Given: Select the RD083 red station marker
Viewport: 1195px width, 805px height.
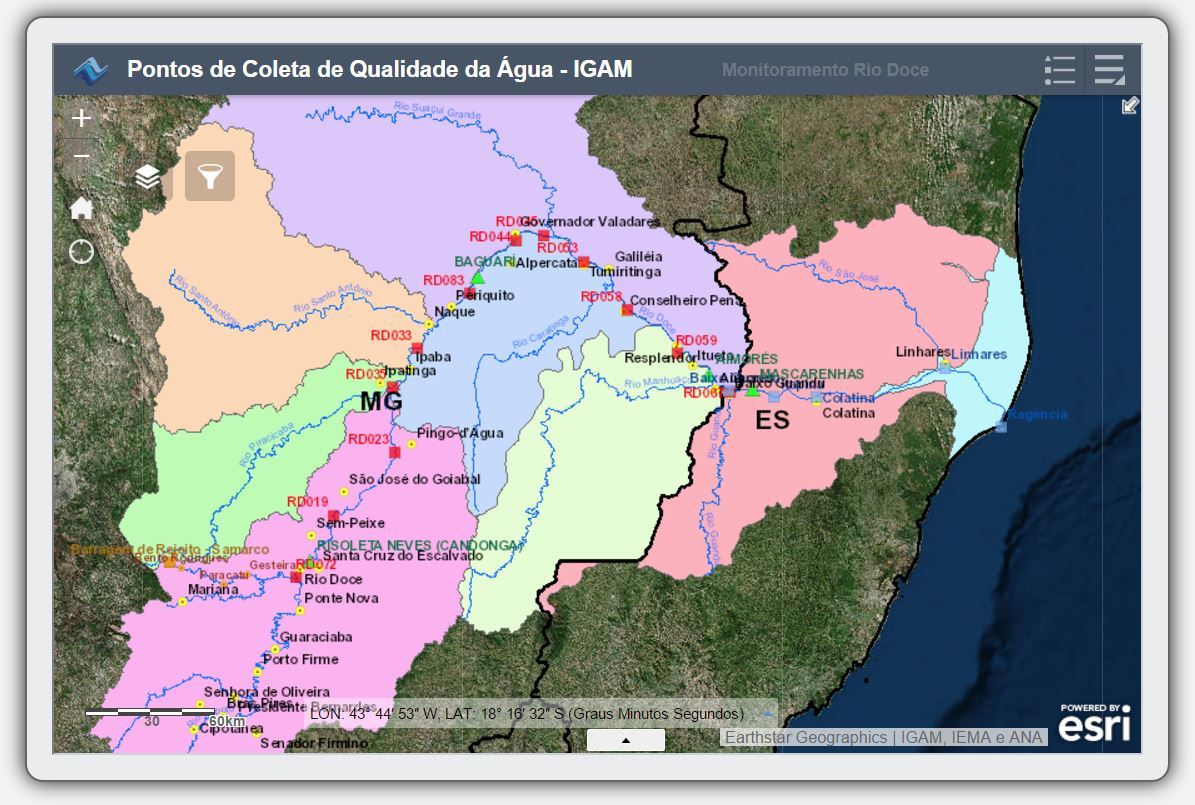Looking at the screenshot, I should tap(469, 293).
